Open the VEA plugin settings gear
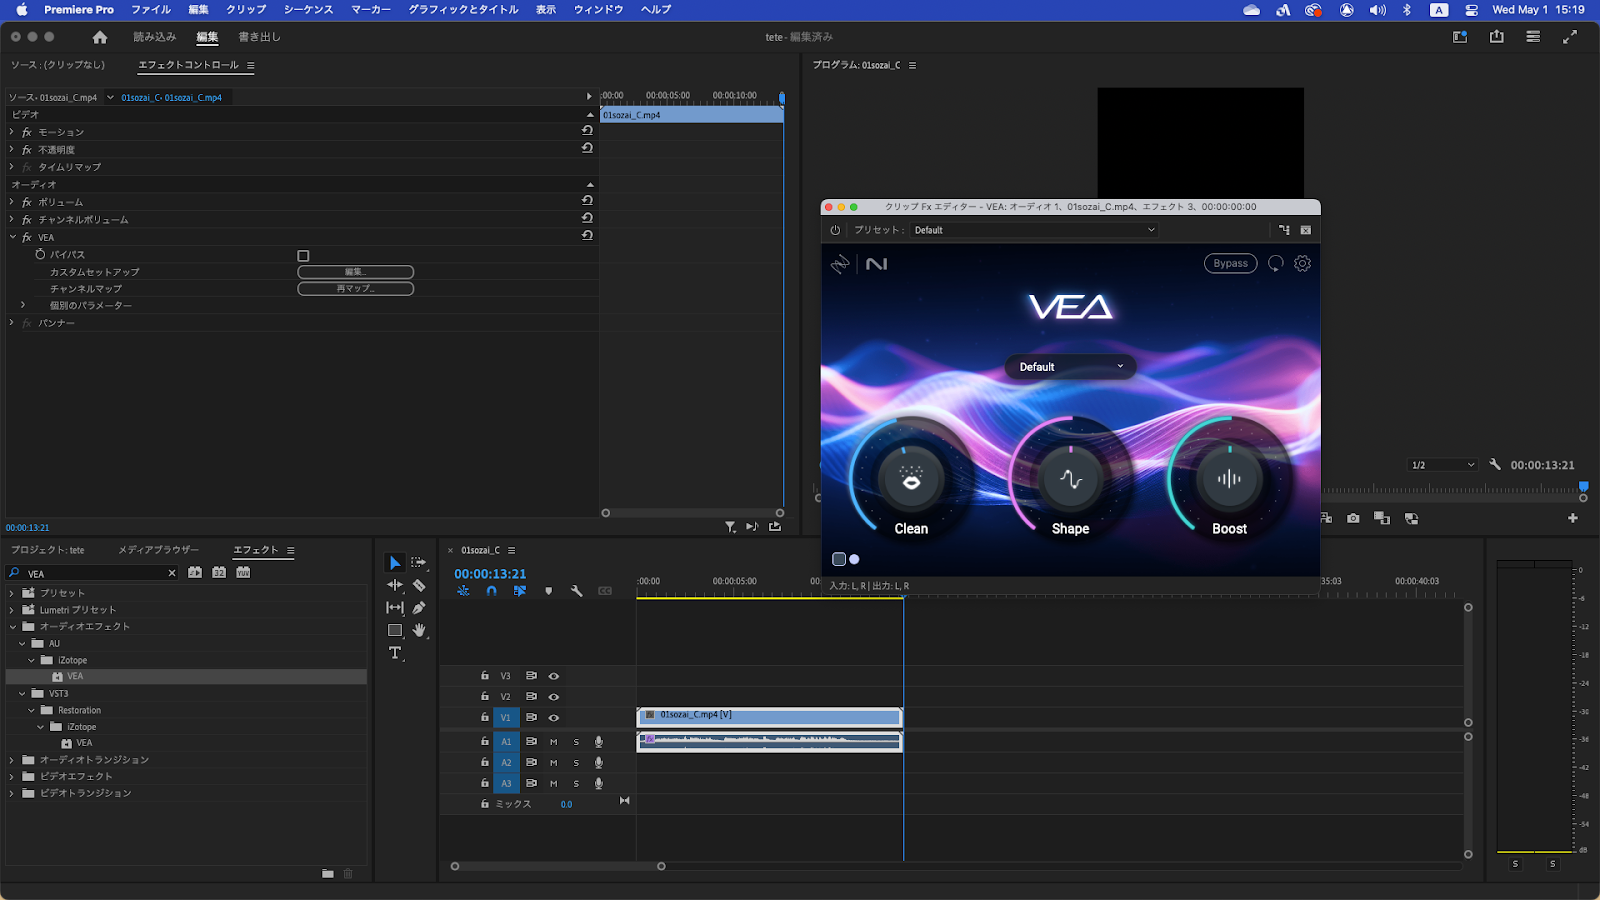The width and height of the screenshot is (1600, 900). point(1301,263)
